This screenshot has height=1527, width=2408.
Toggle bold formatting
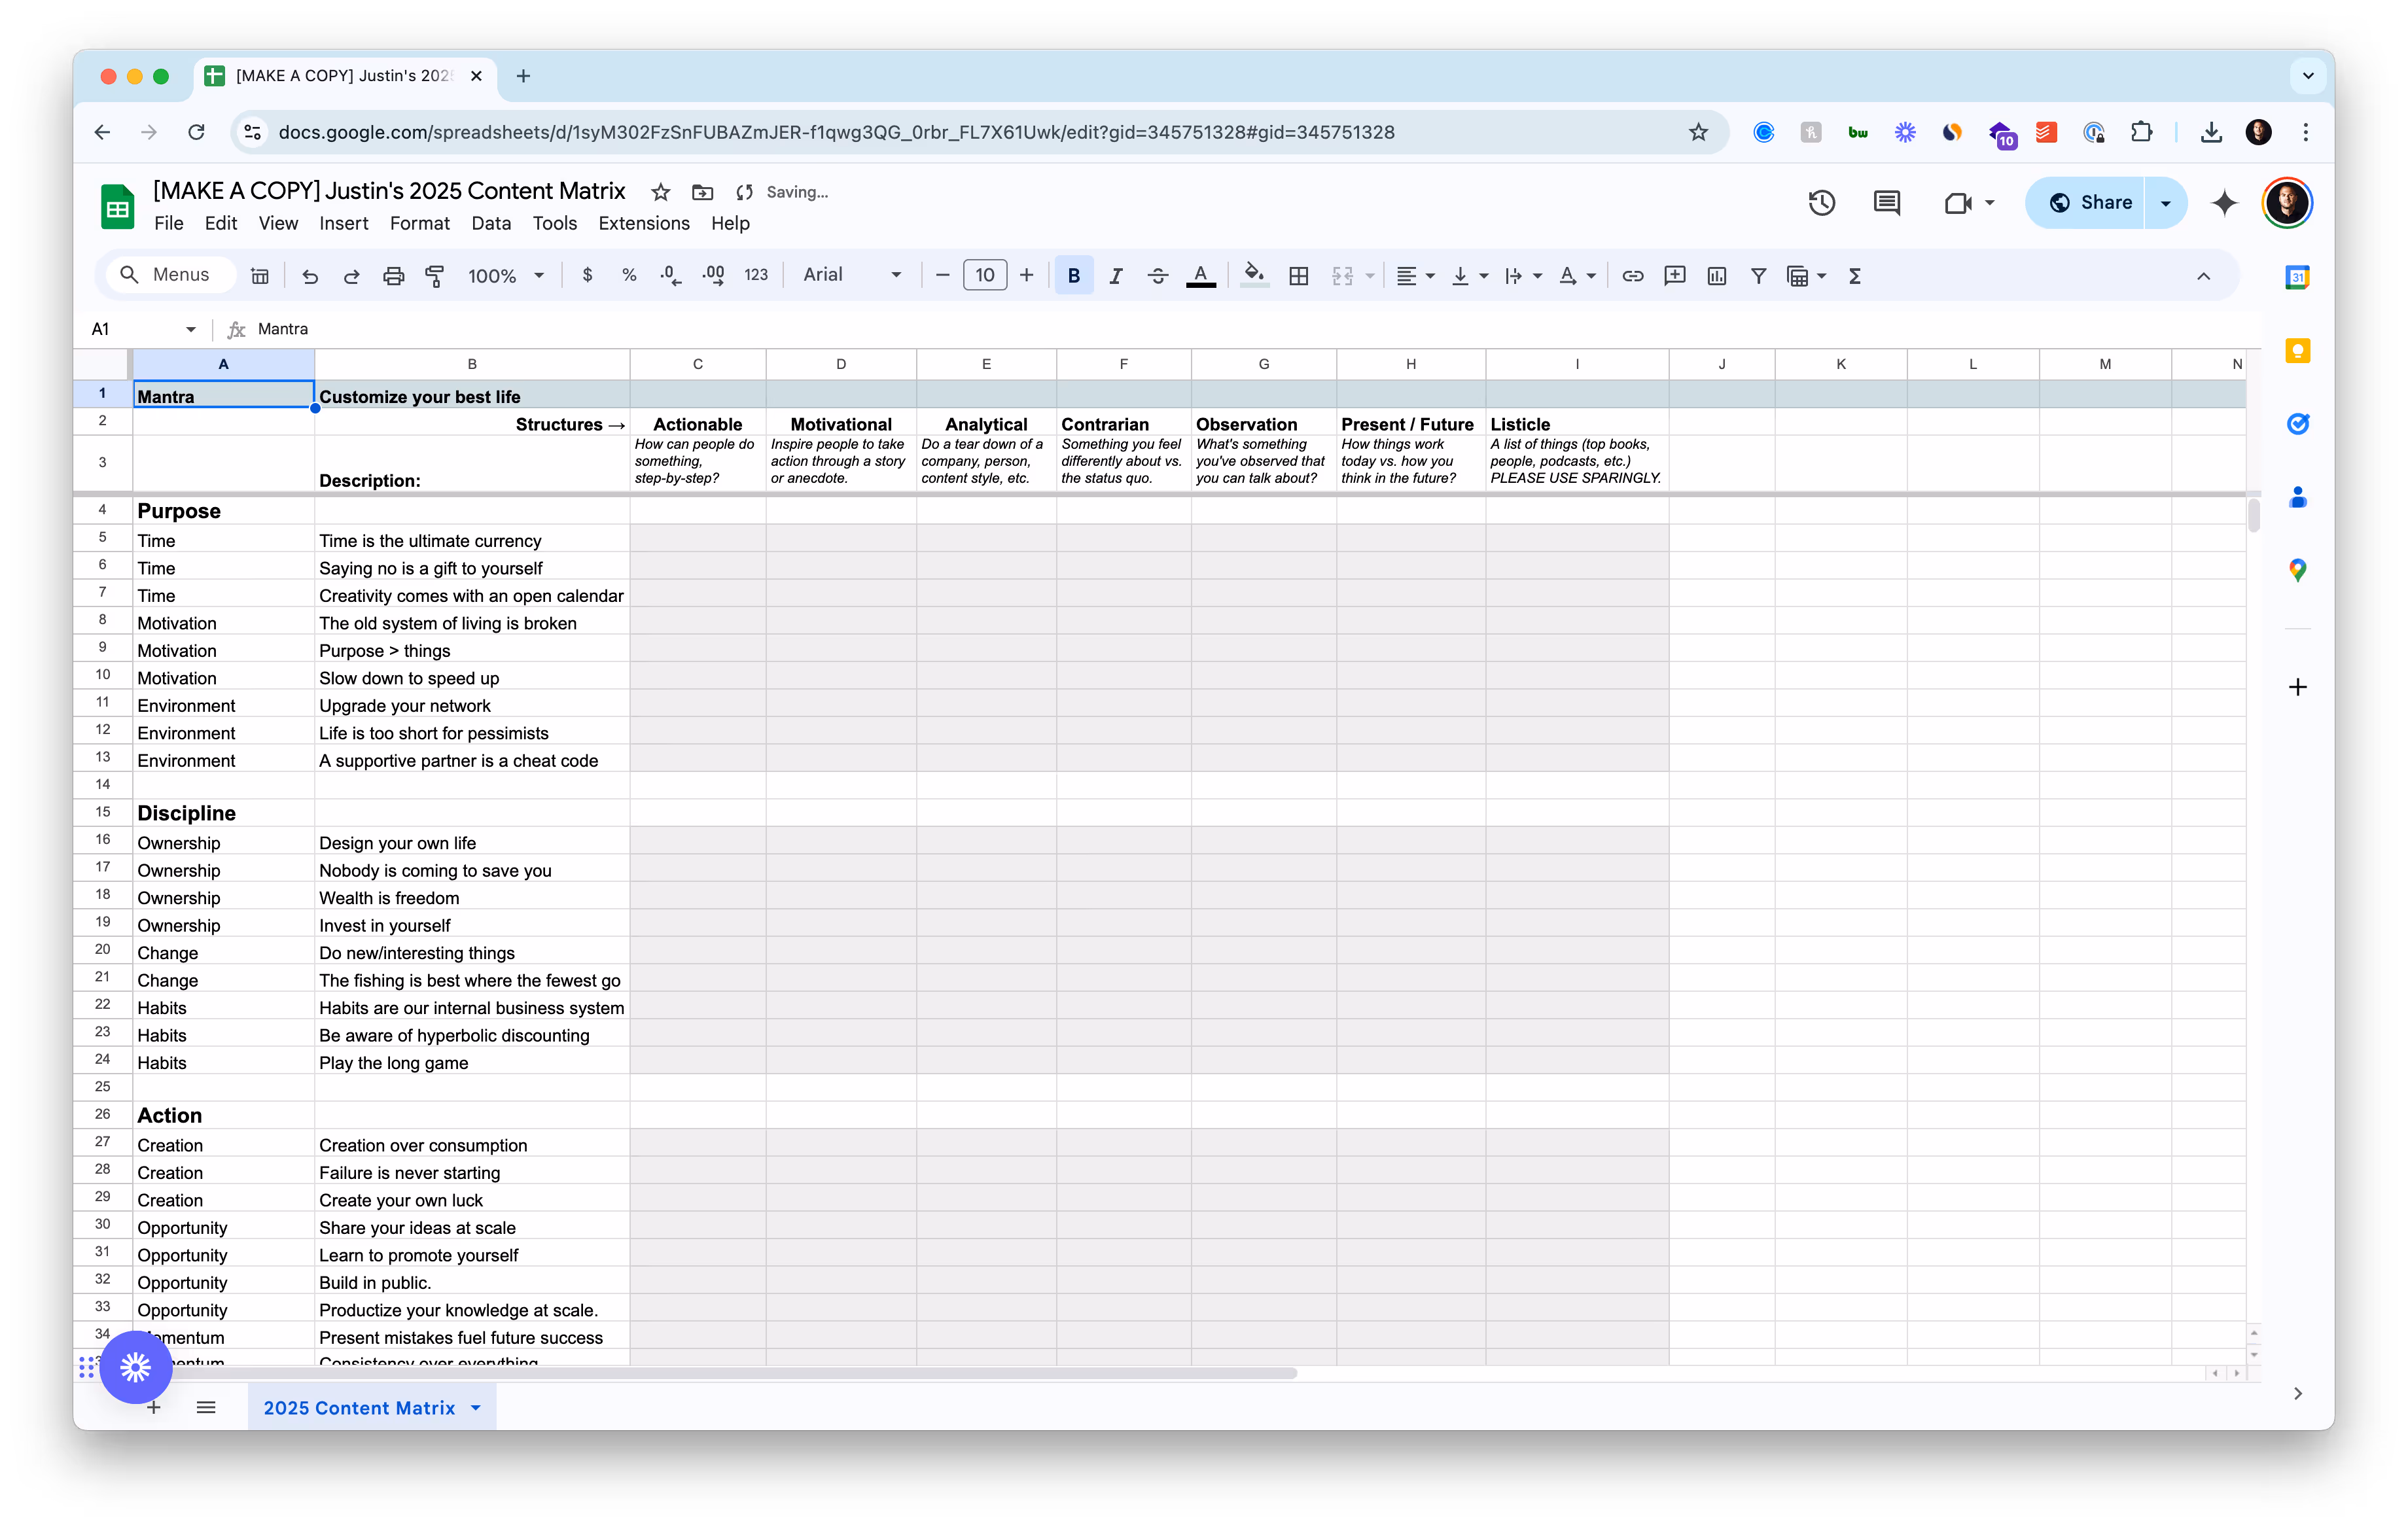[1073, 276]
